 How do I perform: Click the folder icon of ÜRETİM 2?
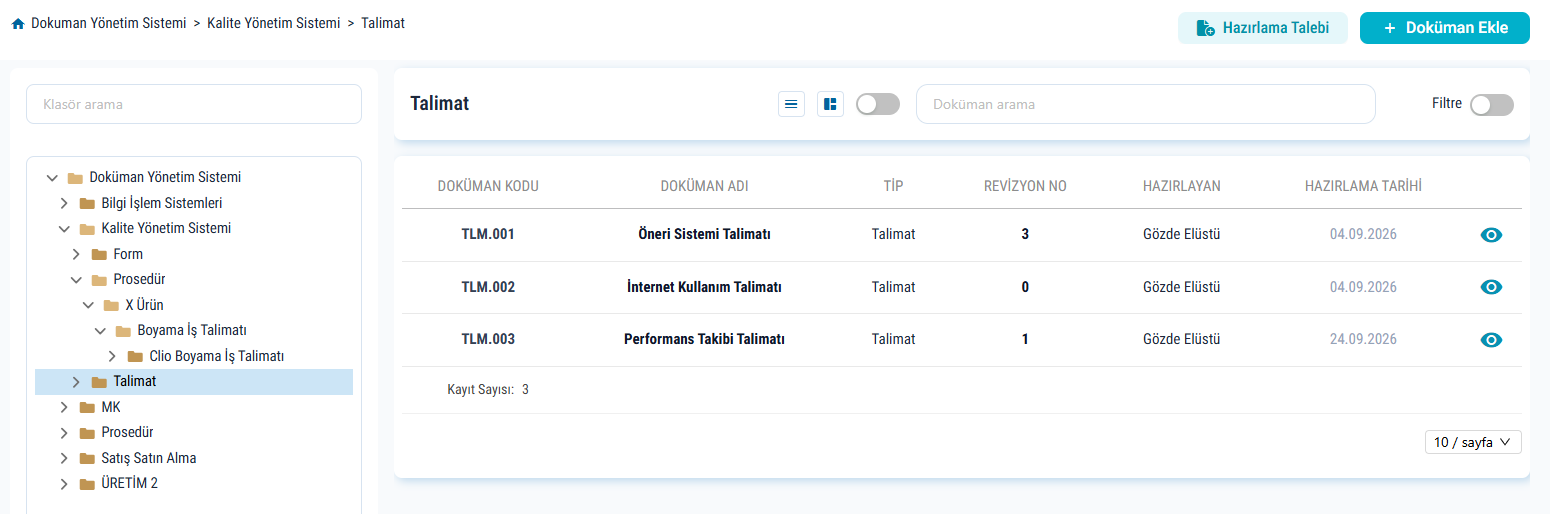87,484
